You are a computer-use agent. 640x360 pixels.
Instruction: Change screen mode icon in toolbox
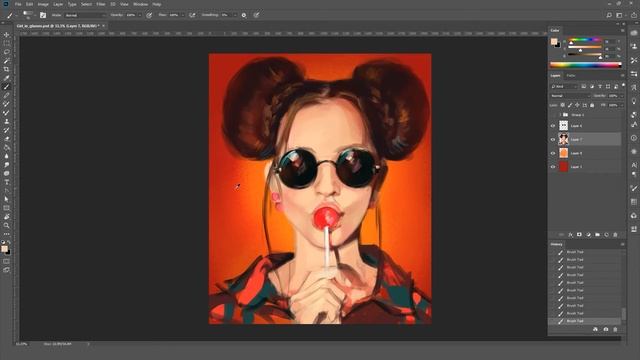(7, 270)
